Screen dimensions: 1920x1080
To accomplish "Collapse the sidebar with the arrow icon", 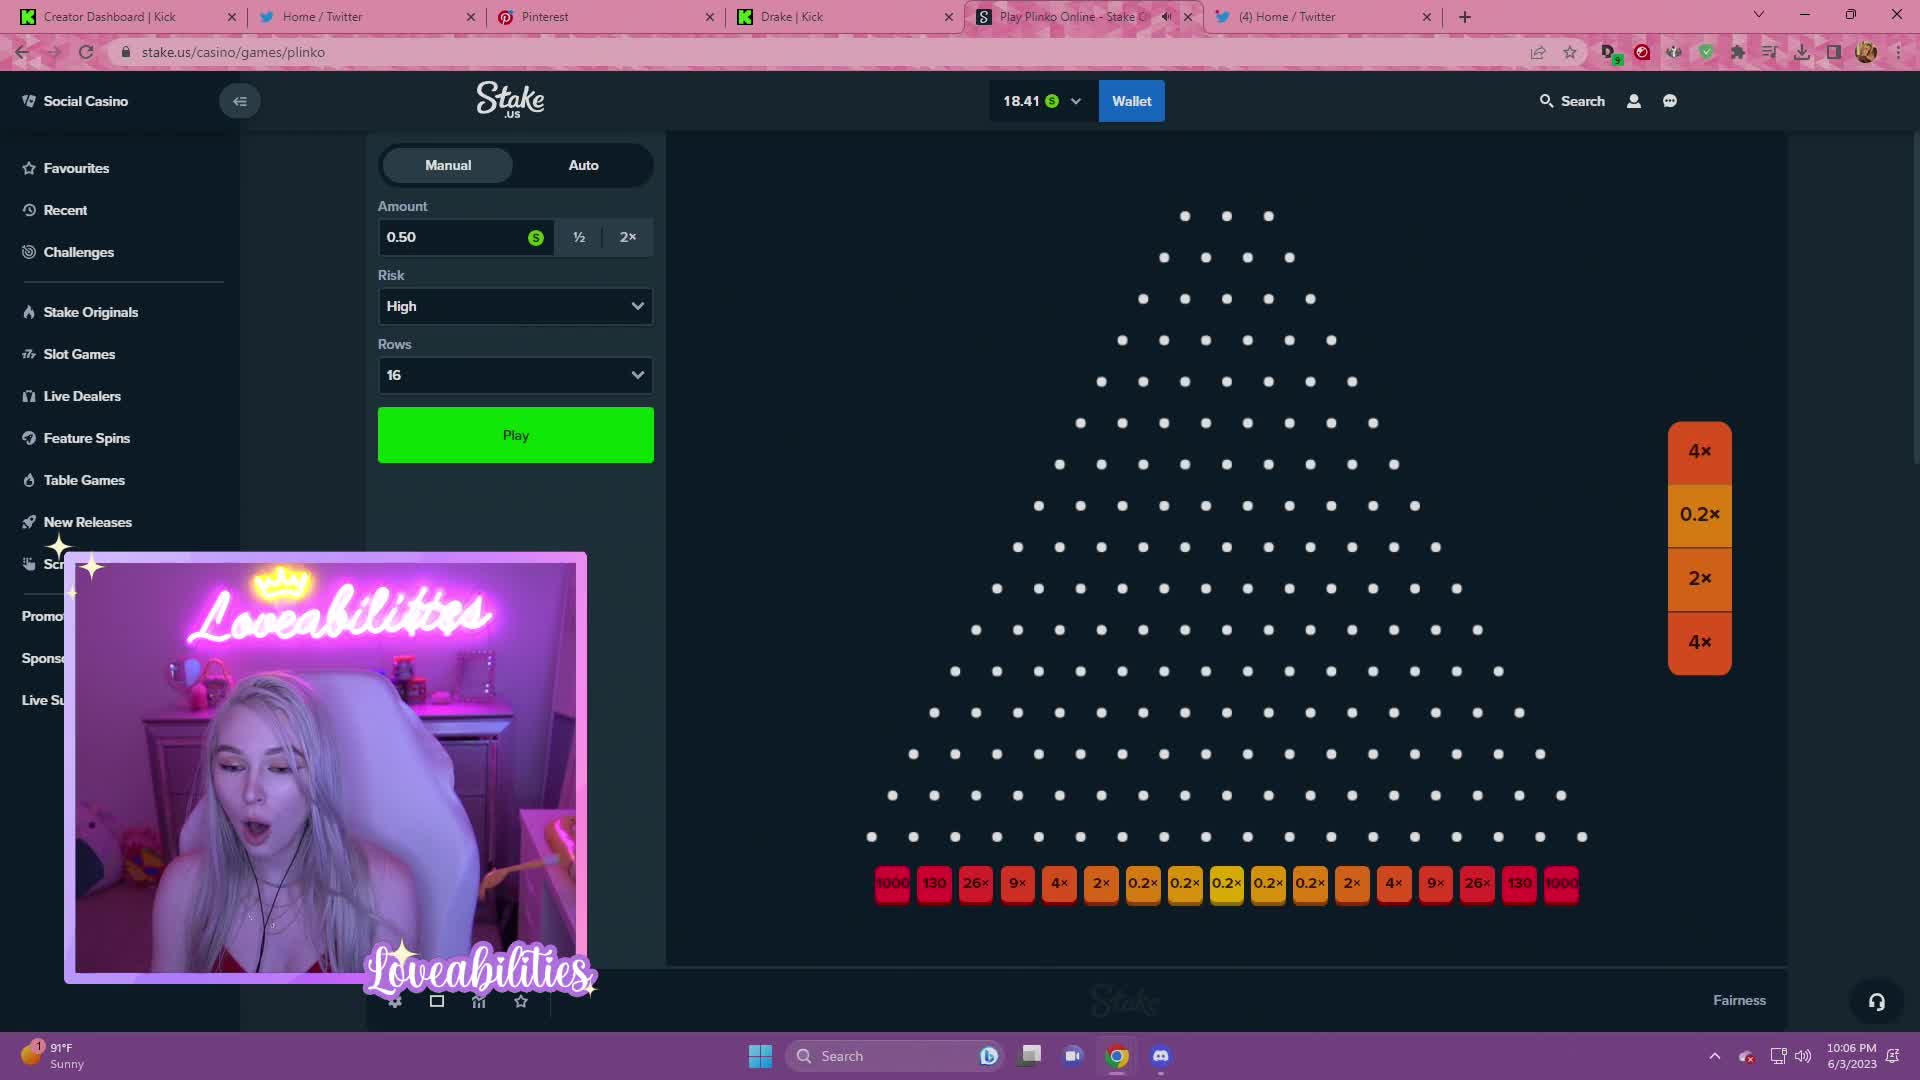I will coord(239,101).
